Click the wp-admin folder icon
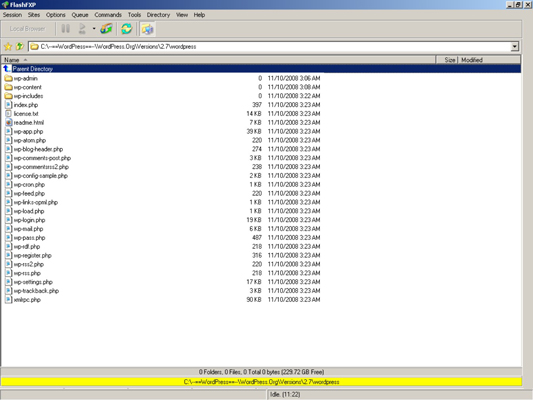The image size is (533, 400). 8,78
